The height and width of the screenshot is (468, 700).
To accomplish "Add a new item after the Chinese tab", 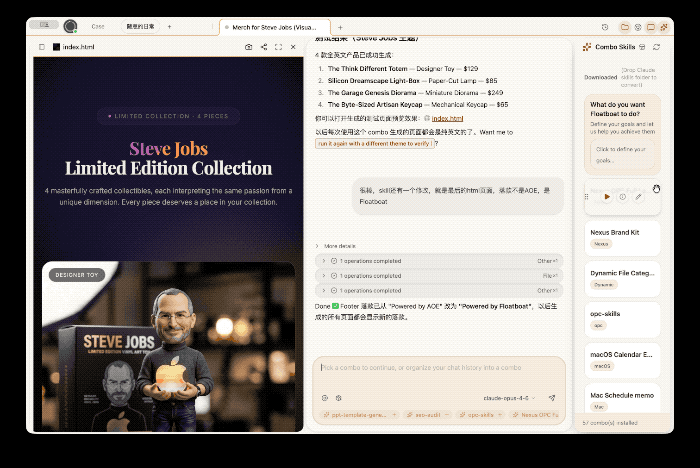I will pyautogui.click(x=169, y=27).
